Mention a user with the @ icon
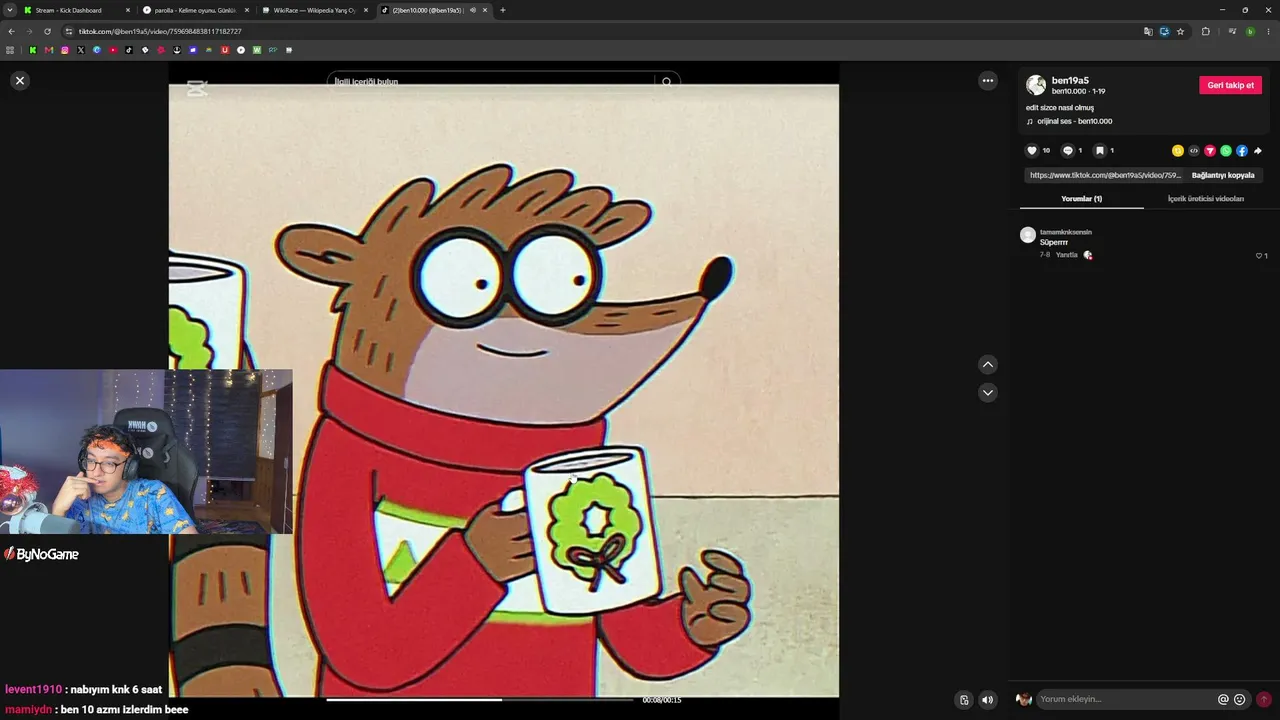Screen dimensions: 1280x720 click(1223, 700)
